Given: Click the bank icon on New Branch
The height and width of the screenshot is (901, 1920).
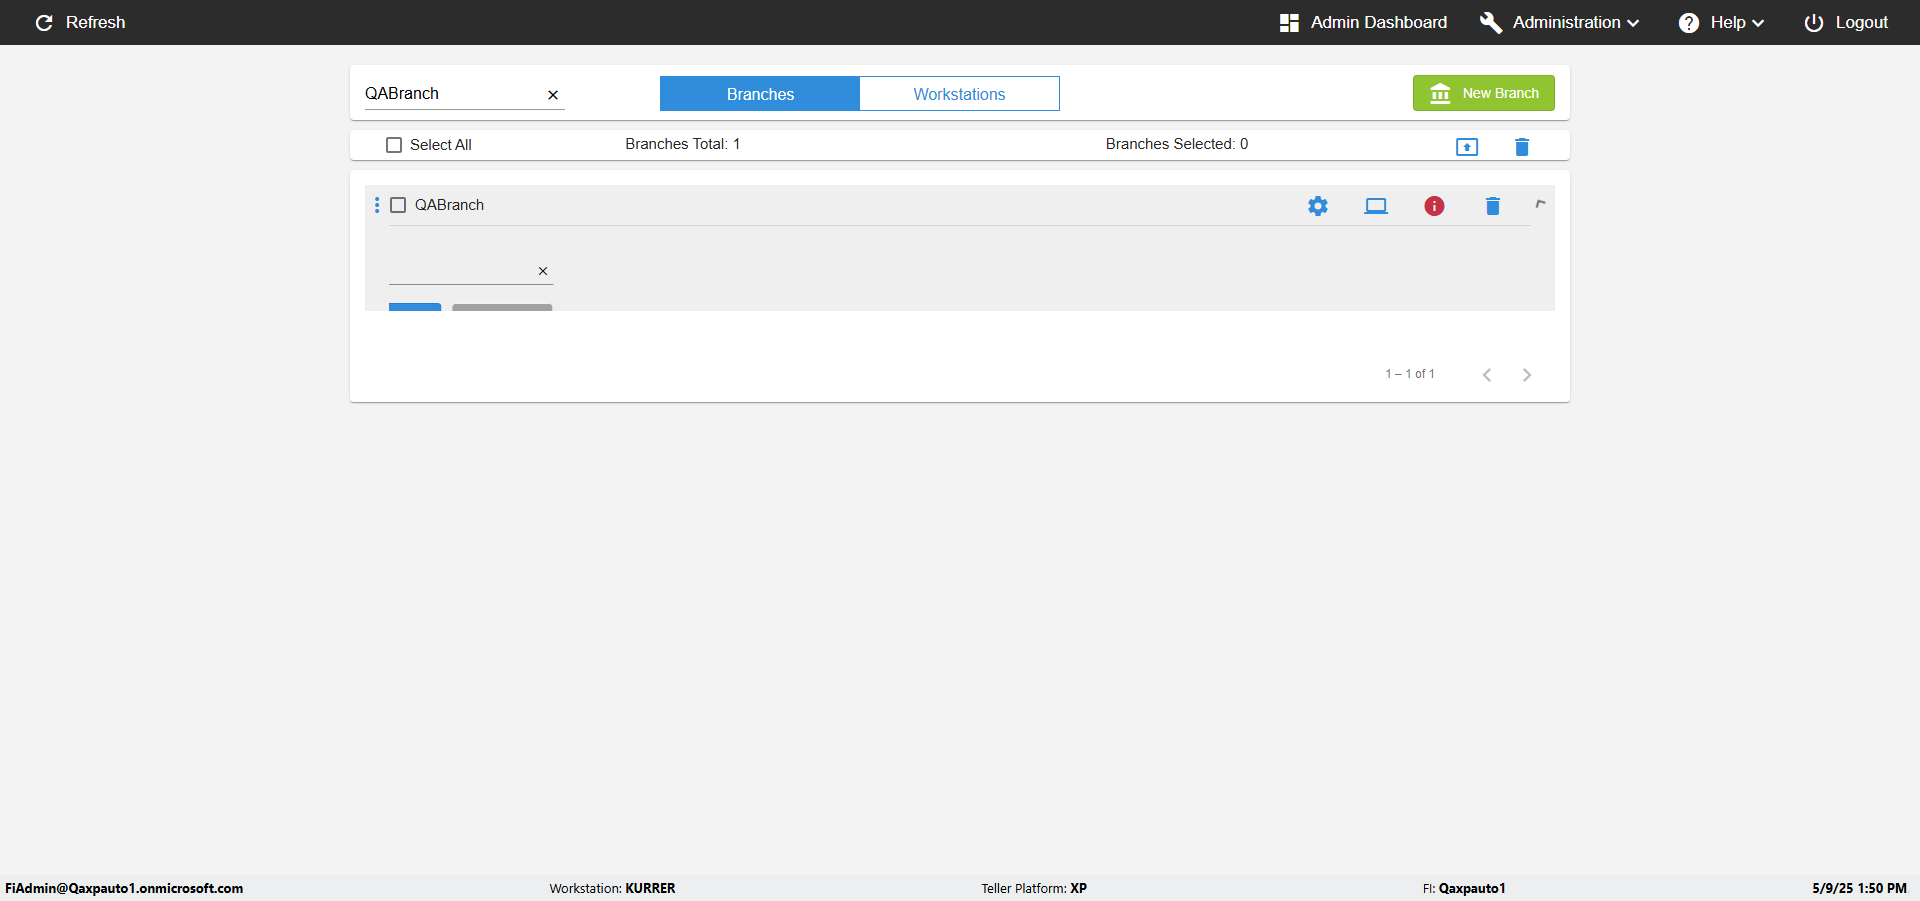Looking at the screenshot, I should click(x=1440, y=93).
